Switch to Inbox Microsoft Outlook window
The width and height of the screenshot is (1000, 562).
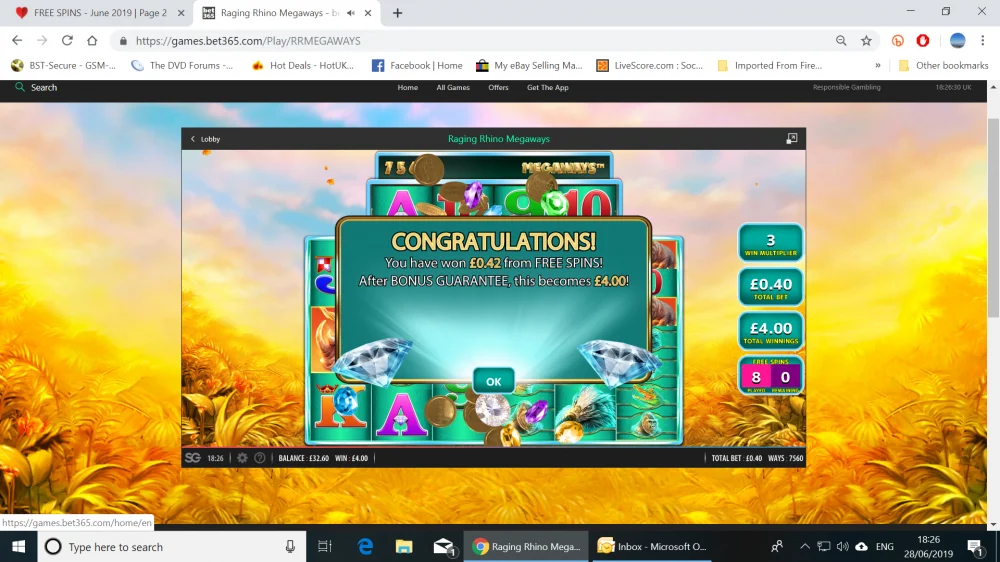(x=652, y=547)
